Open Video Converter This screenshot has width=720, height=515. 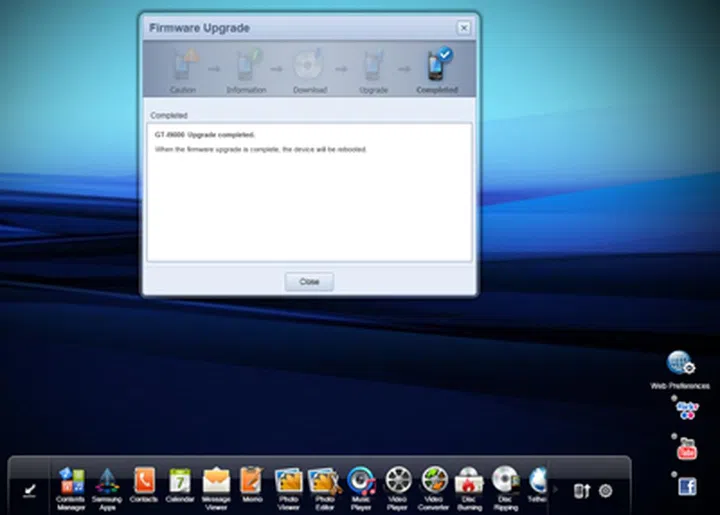(434, 481)
